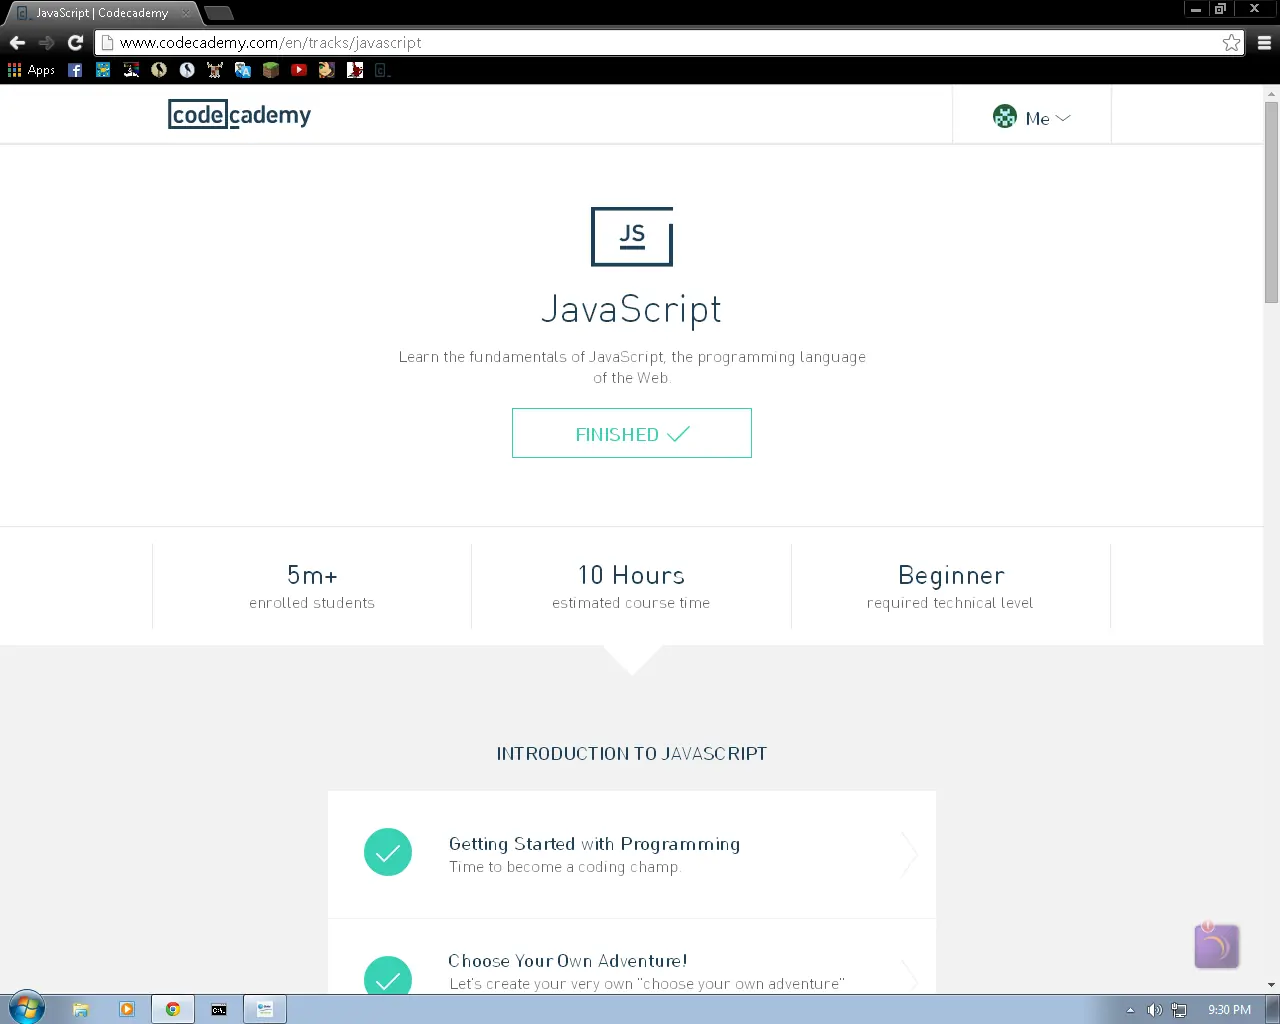
Task: Open the Apps bookmarks shortcut
Action: click(x=31, y=70)
